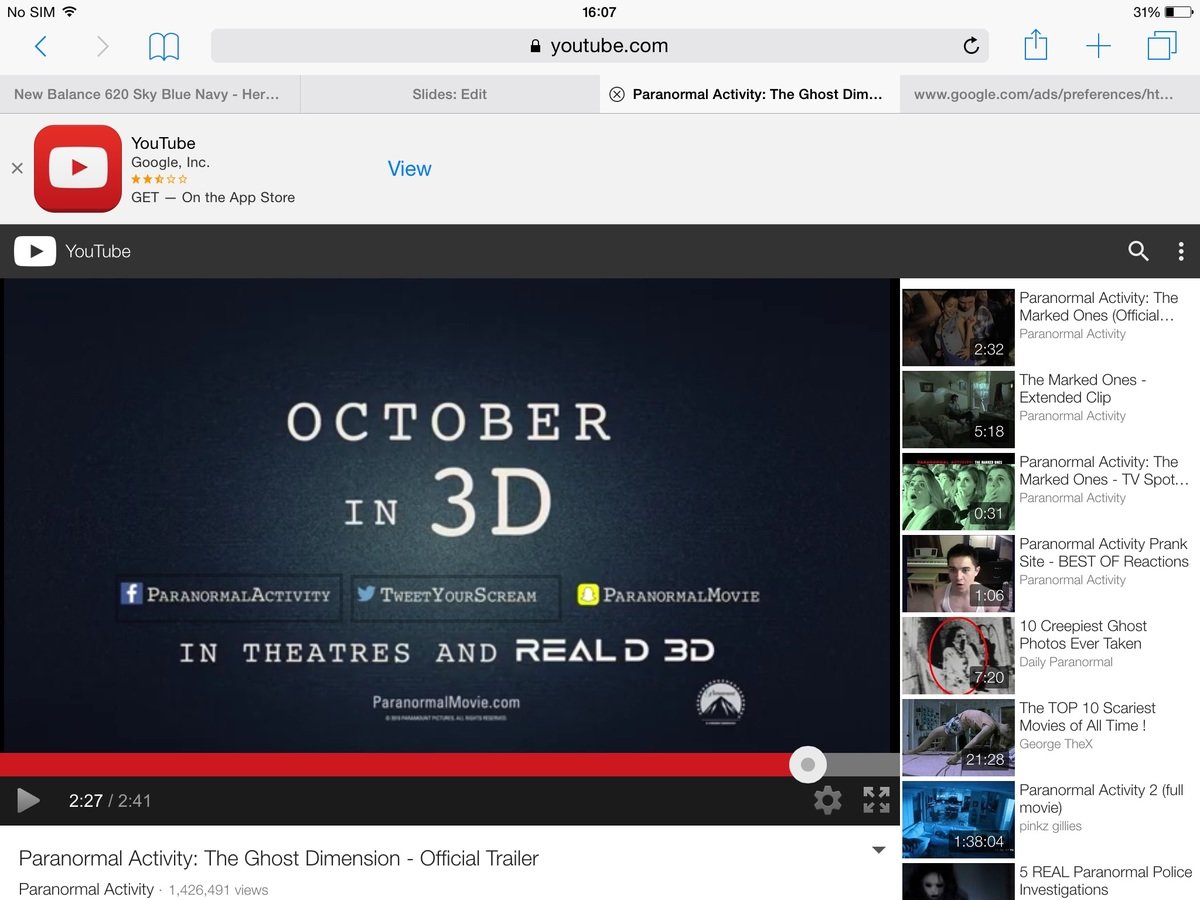The width and height of the screenshot is (1200, 900).
Task: Show all tabs overview icon
Action: pos(1162,46)
